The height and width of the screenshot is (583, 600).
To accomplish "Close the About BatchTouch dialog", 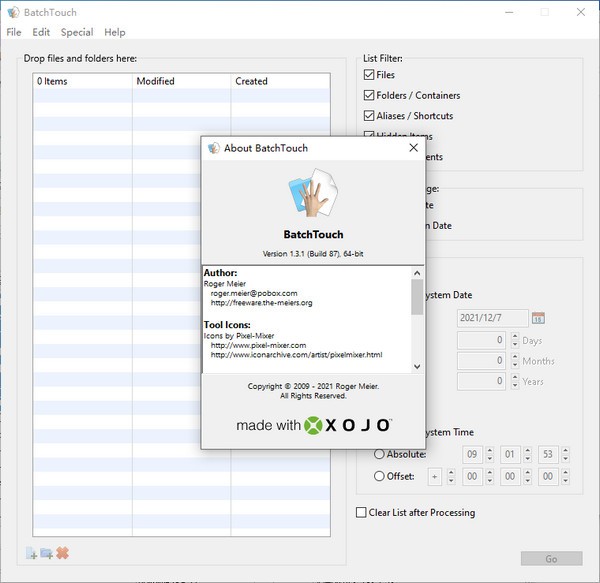I will (x=413, y=148).
